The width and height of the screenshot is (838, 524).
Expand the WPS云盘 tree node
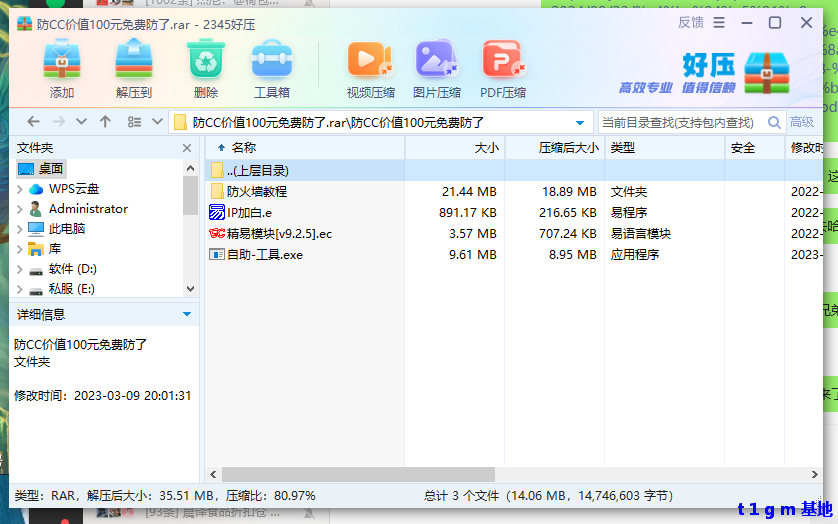click(x=19, y=189)
